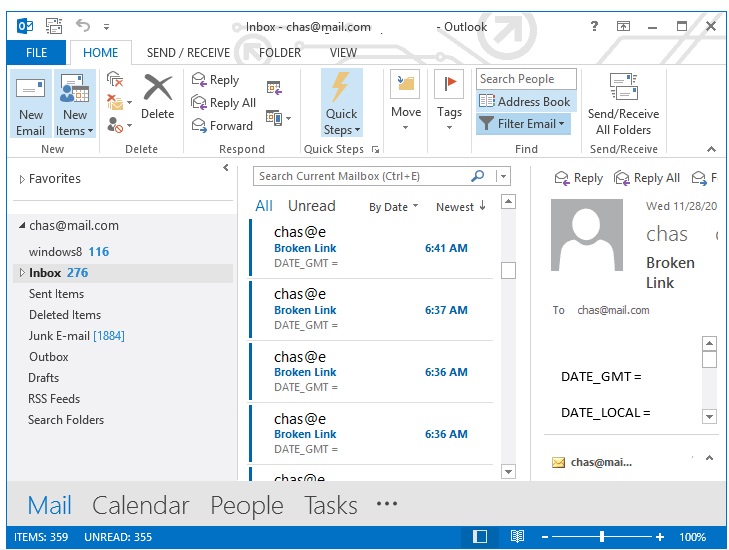Toggle the Newest sort order
The image size is (729, 550).
click(x=461, y=206)
